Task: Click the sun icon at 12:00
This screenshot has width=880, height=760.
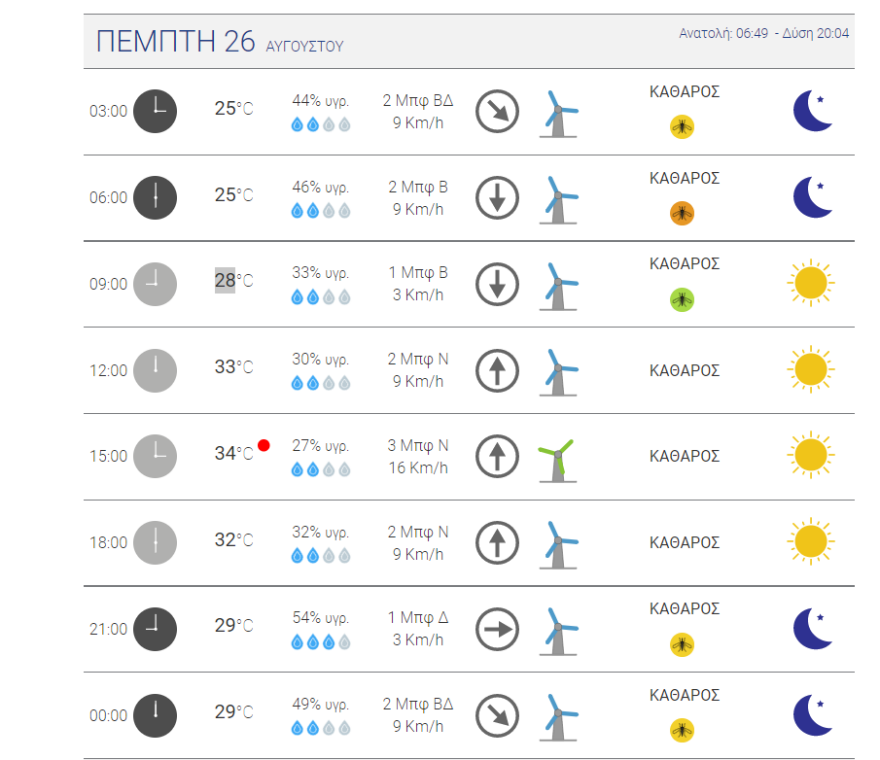Action: 810,370
